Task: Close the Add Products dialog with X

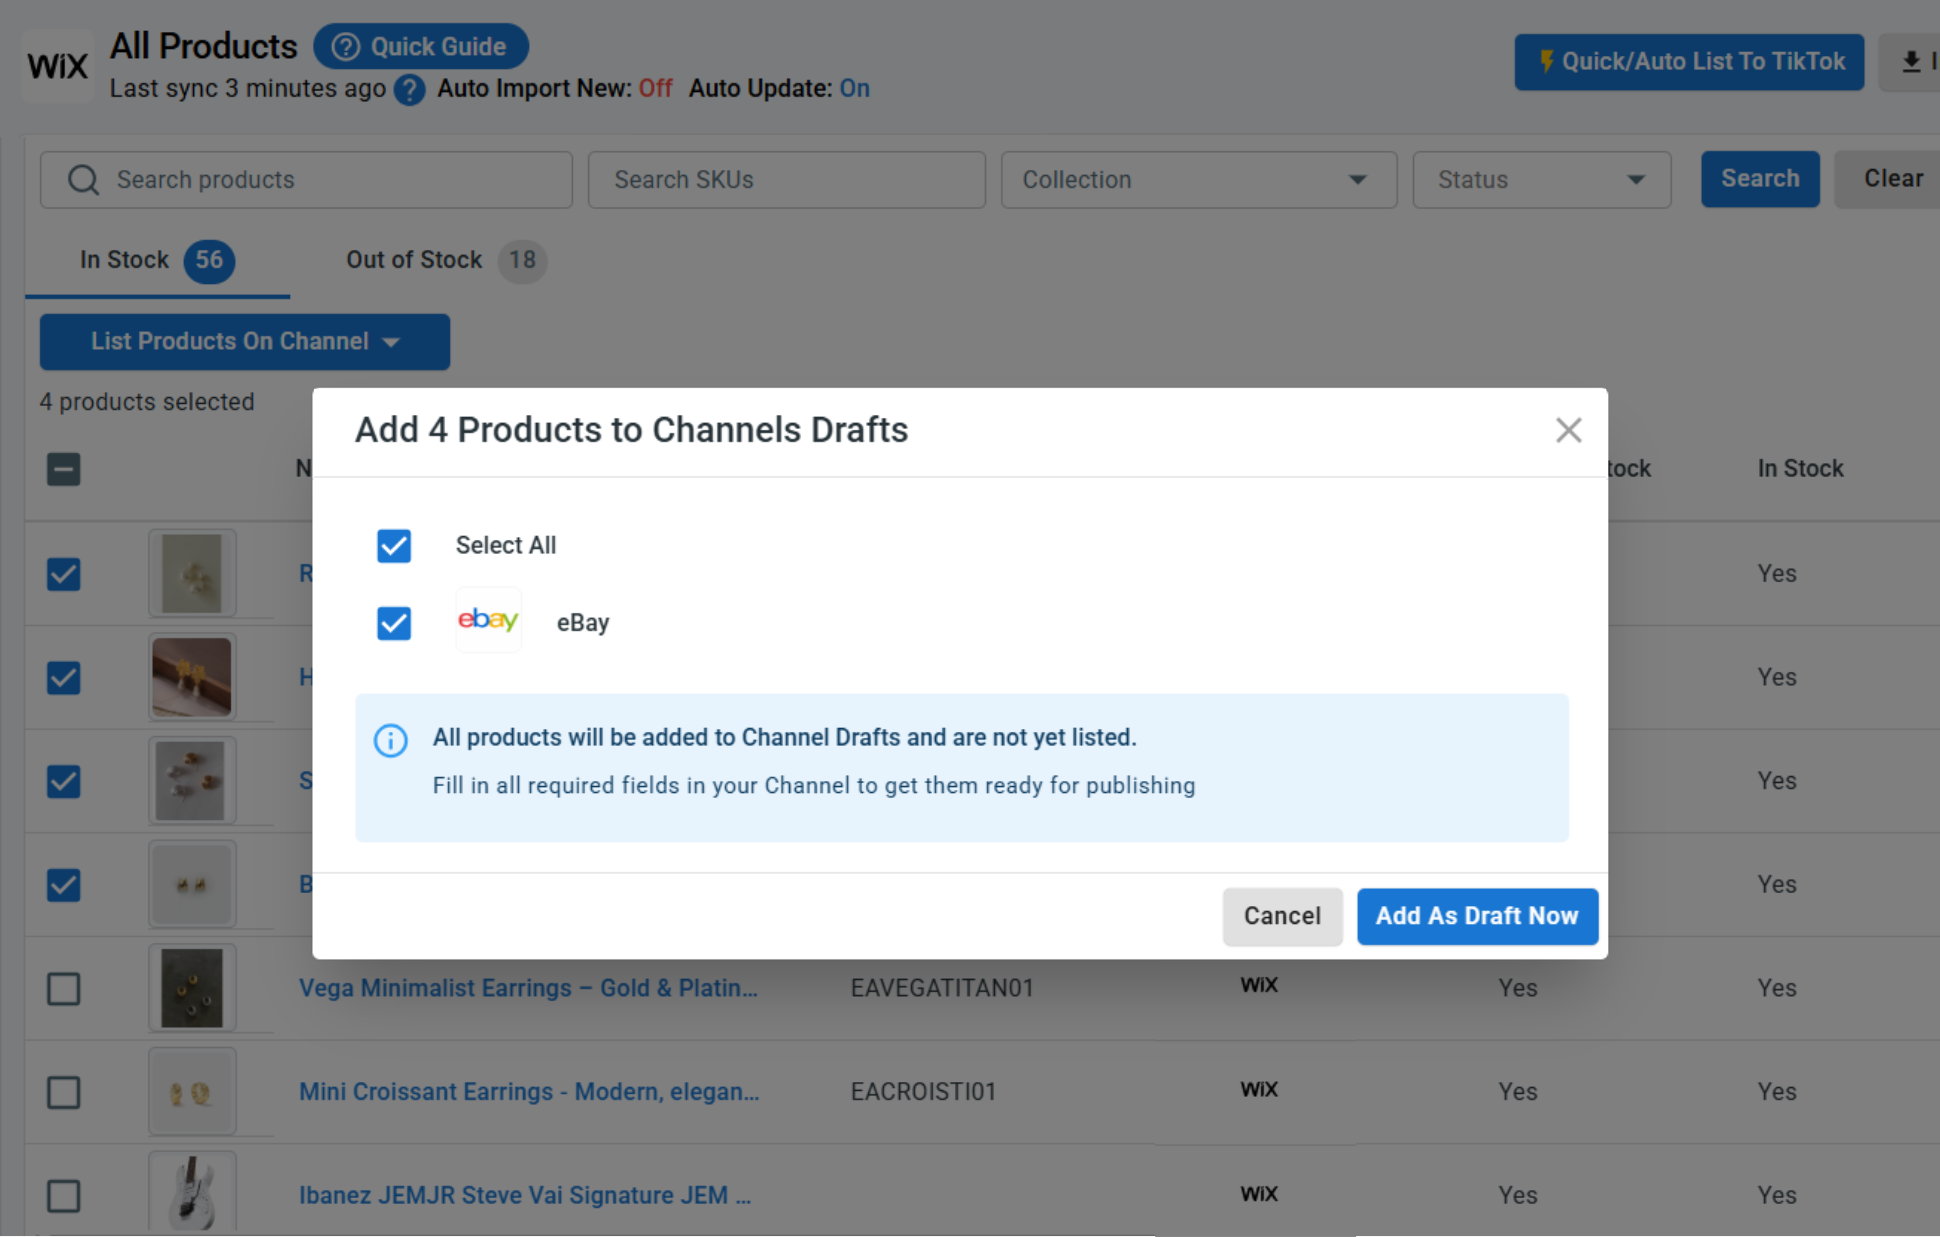Action: (x=1568, y=430)
